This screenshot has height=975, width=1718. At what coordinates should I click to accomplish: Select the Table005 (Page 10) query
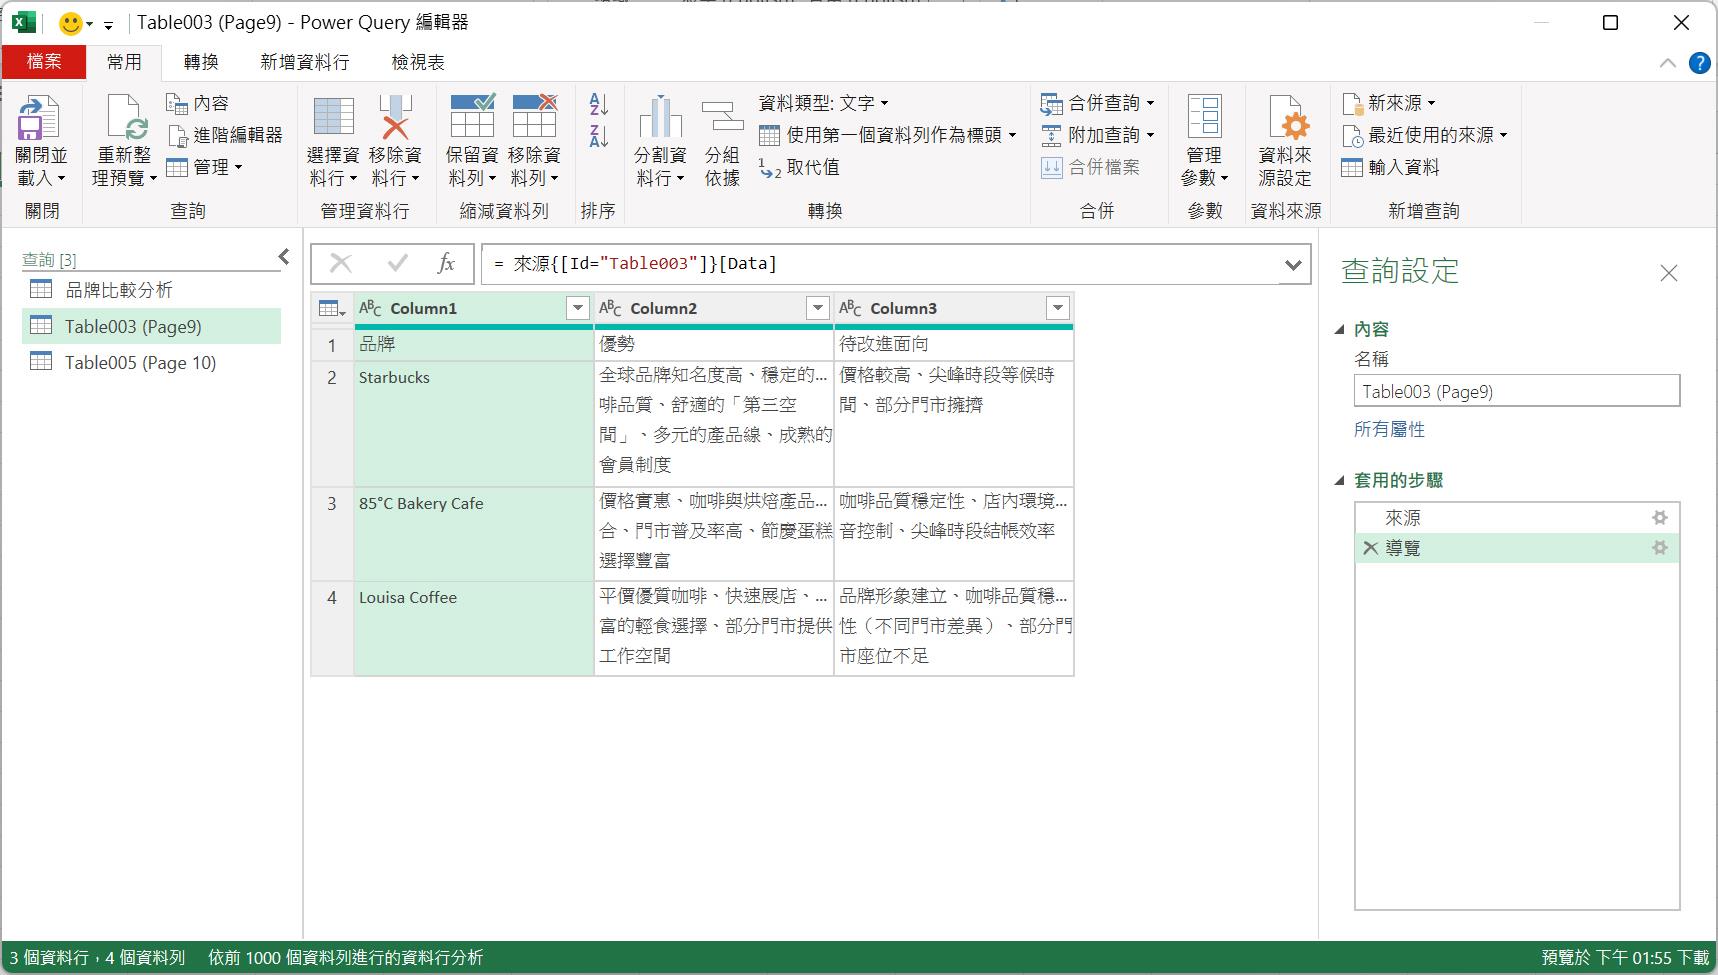(140, 363)
